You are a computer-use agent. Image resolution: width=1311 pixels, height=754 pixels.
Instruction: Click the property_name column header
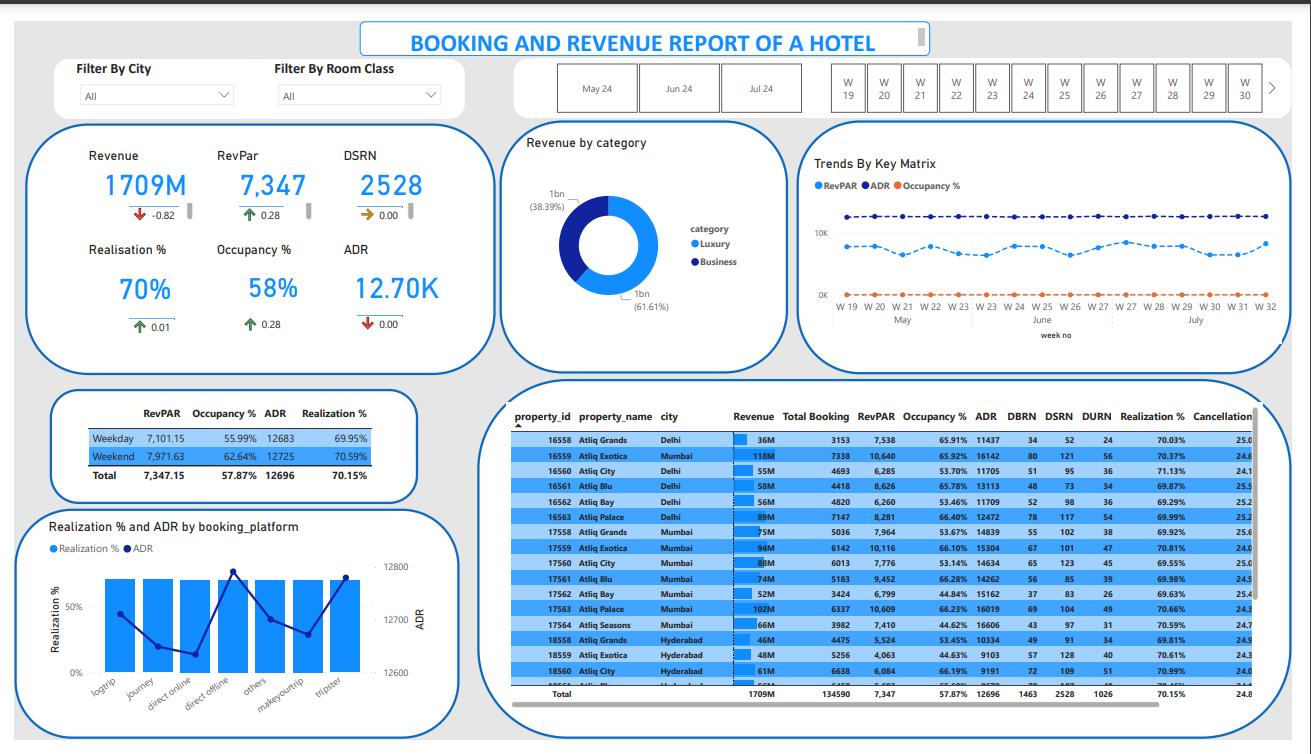[x=615, y=416]
